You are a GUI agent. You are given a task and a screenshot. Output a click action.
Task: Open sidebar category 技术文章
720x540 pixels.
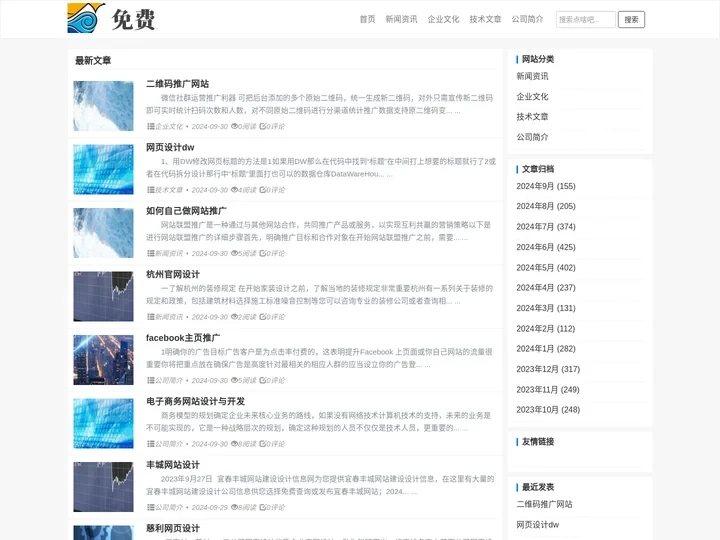(x=532, y=117)
